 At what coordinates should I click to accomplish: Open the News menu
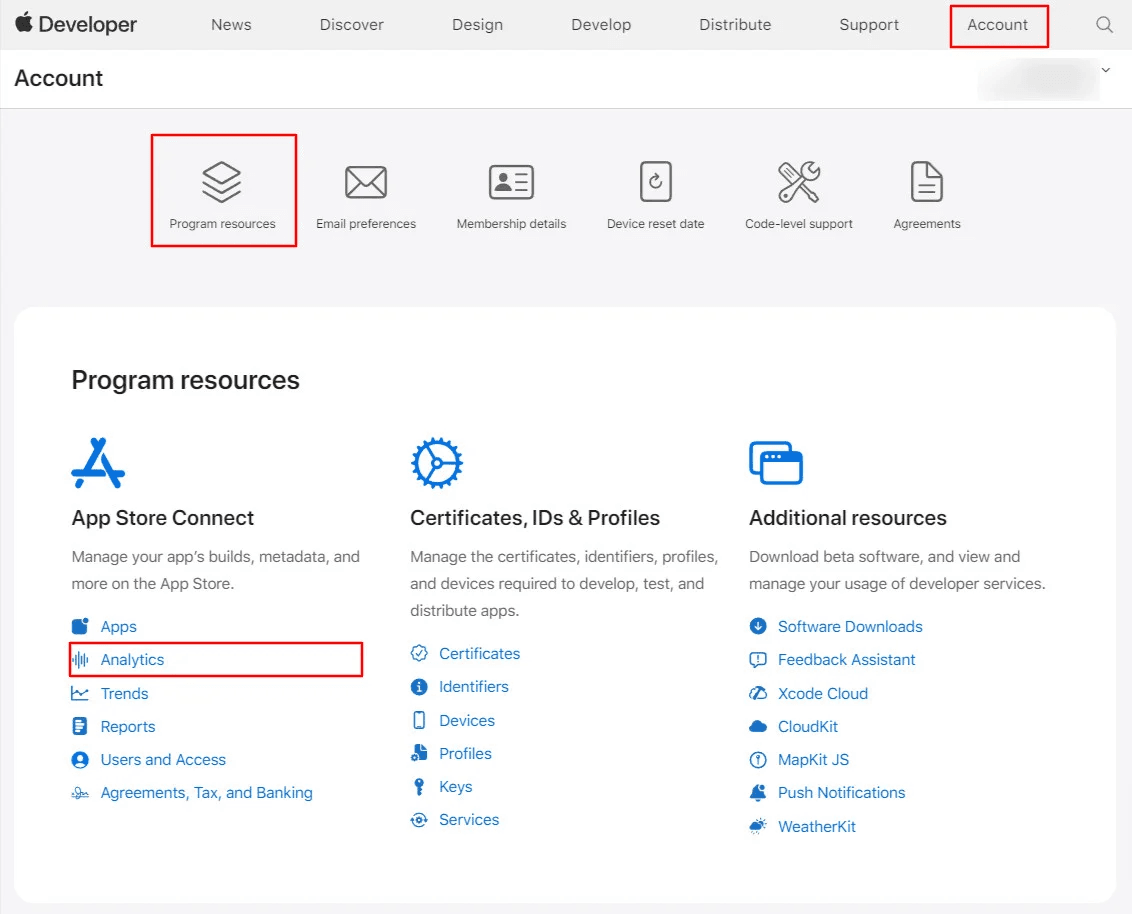point(231,25)
